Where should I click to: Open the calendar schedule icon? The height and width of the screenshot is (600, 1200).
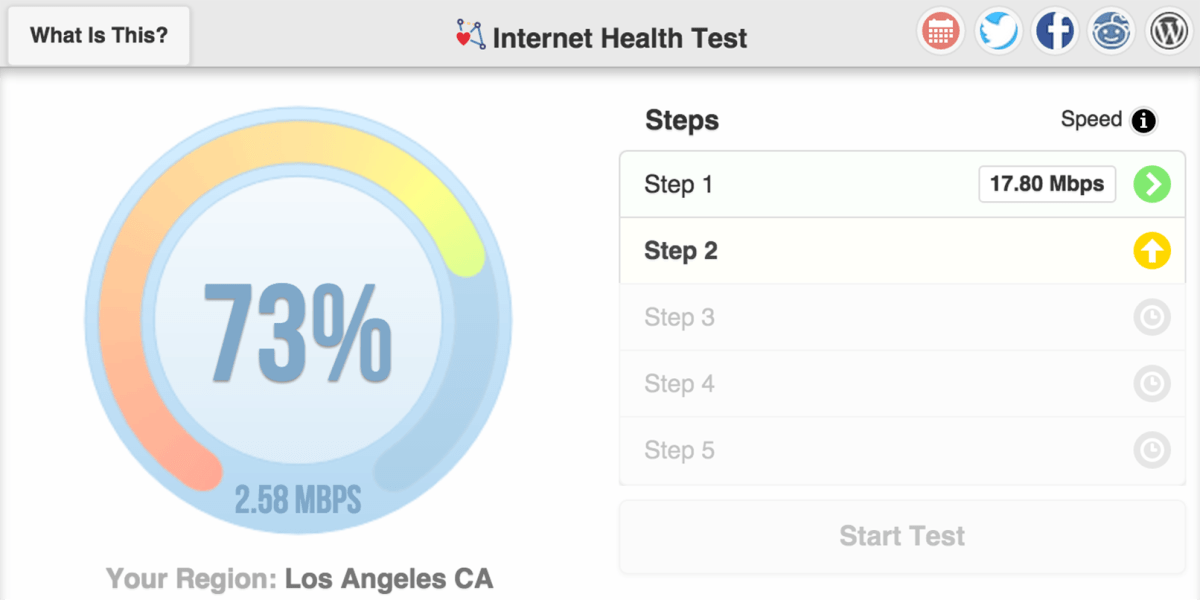[940, 31]
